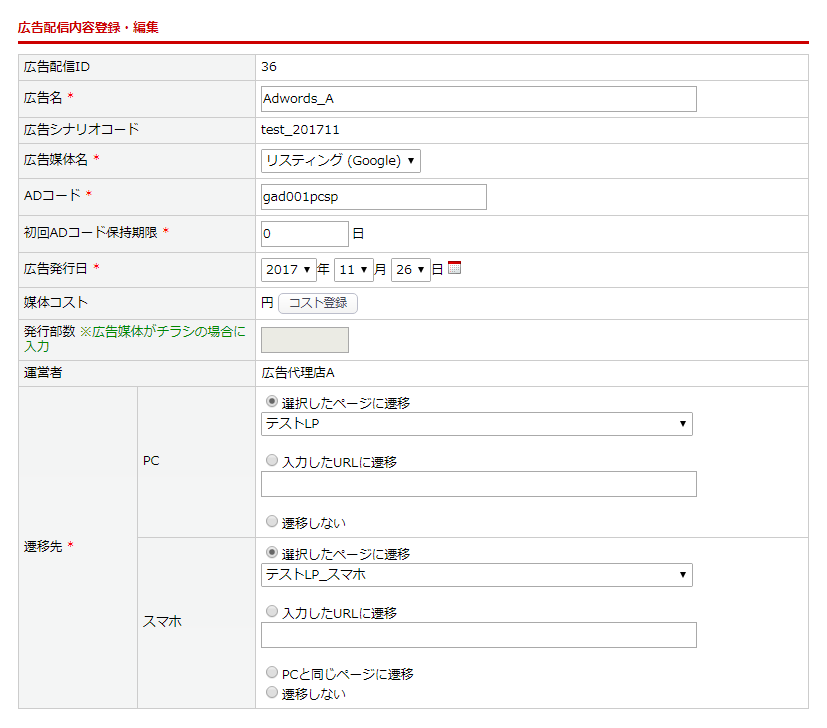Choose スマホ '遷移しない' radio option

[272, 692]
